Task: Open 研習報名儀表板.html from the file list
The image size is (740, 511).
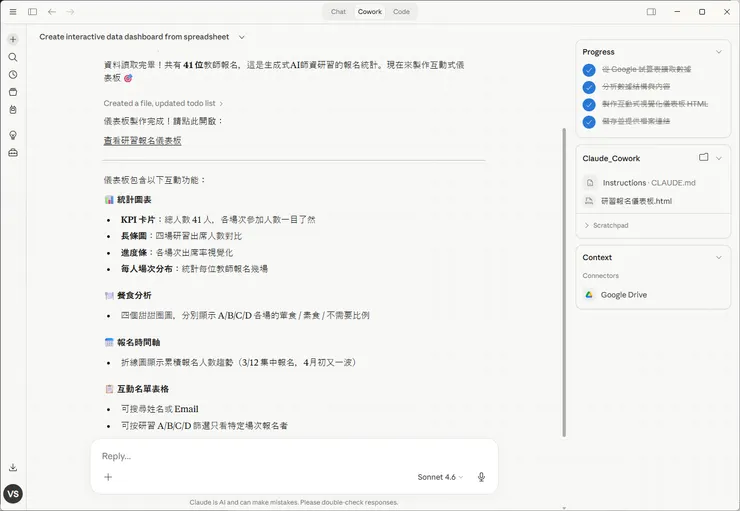Action: 636,201
